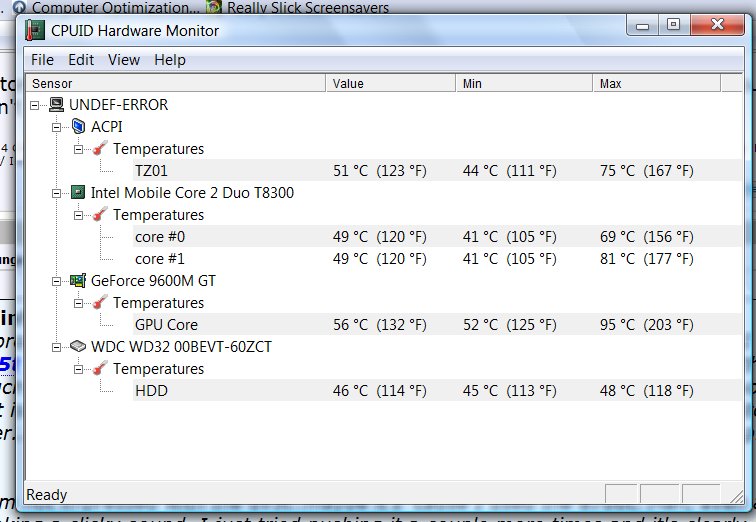Select WDC WD32 00BEVT-60ZCT label
Viewport: 756px width, 522px height.
(x=181, y=347)
